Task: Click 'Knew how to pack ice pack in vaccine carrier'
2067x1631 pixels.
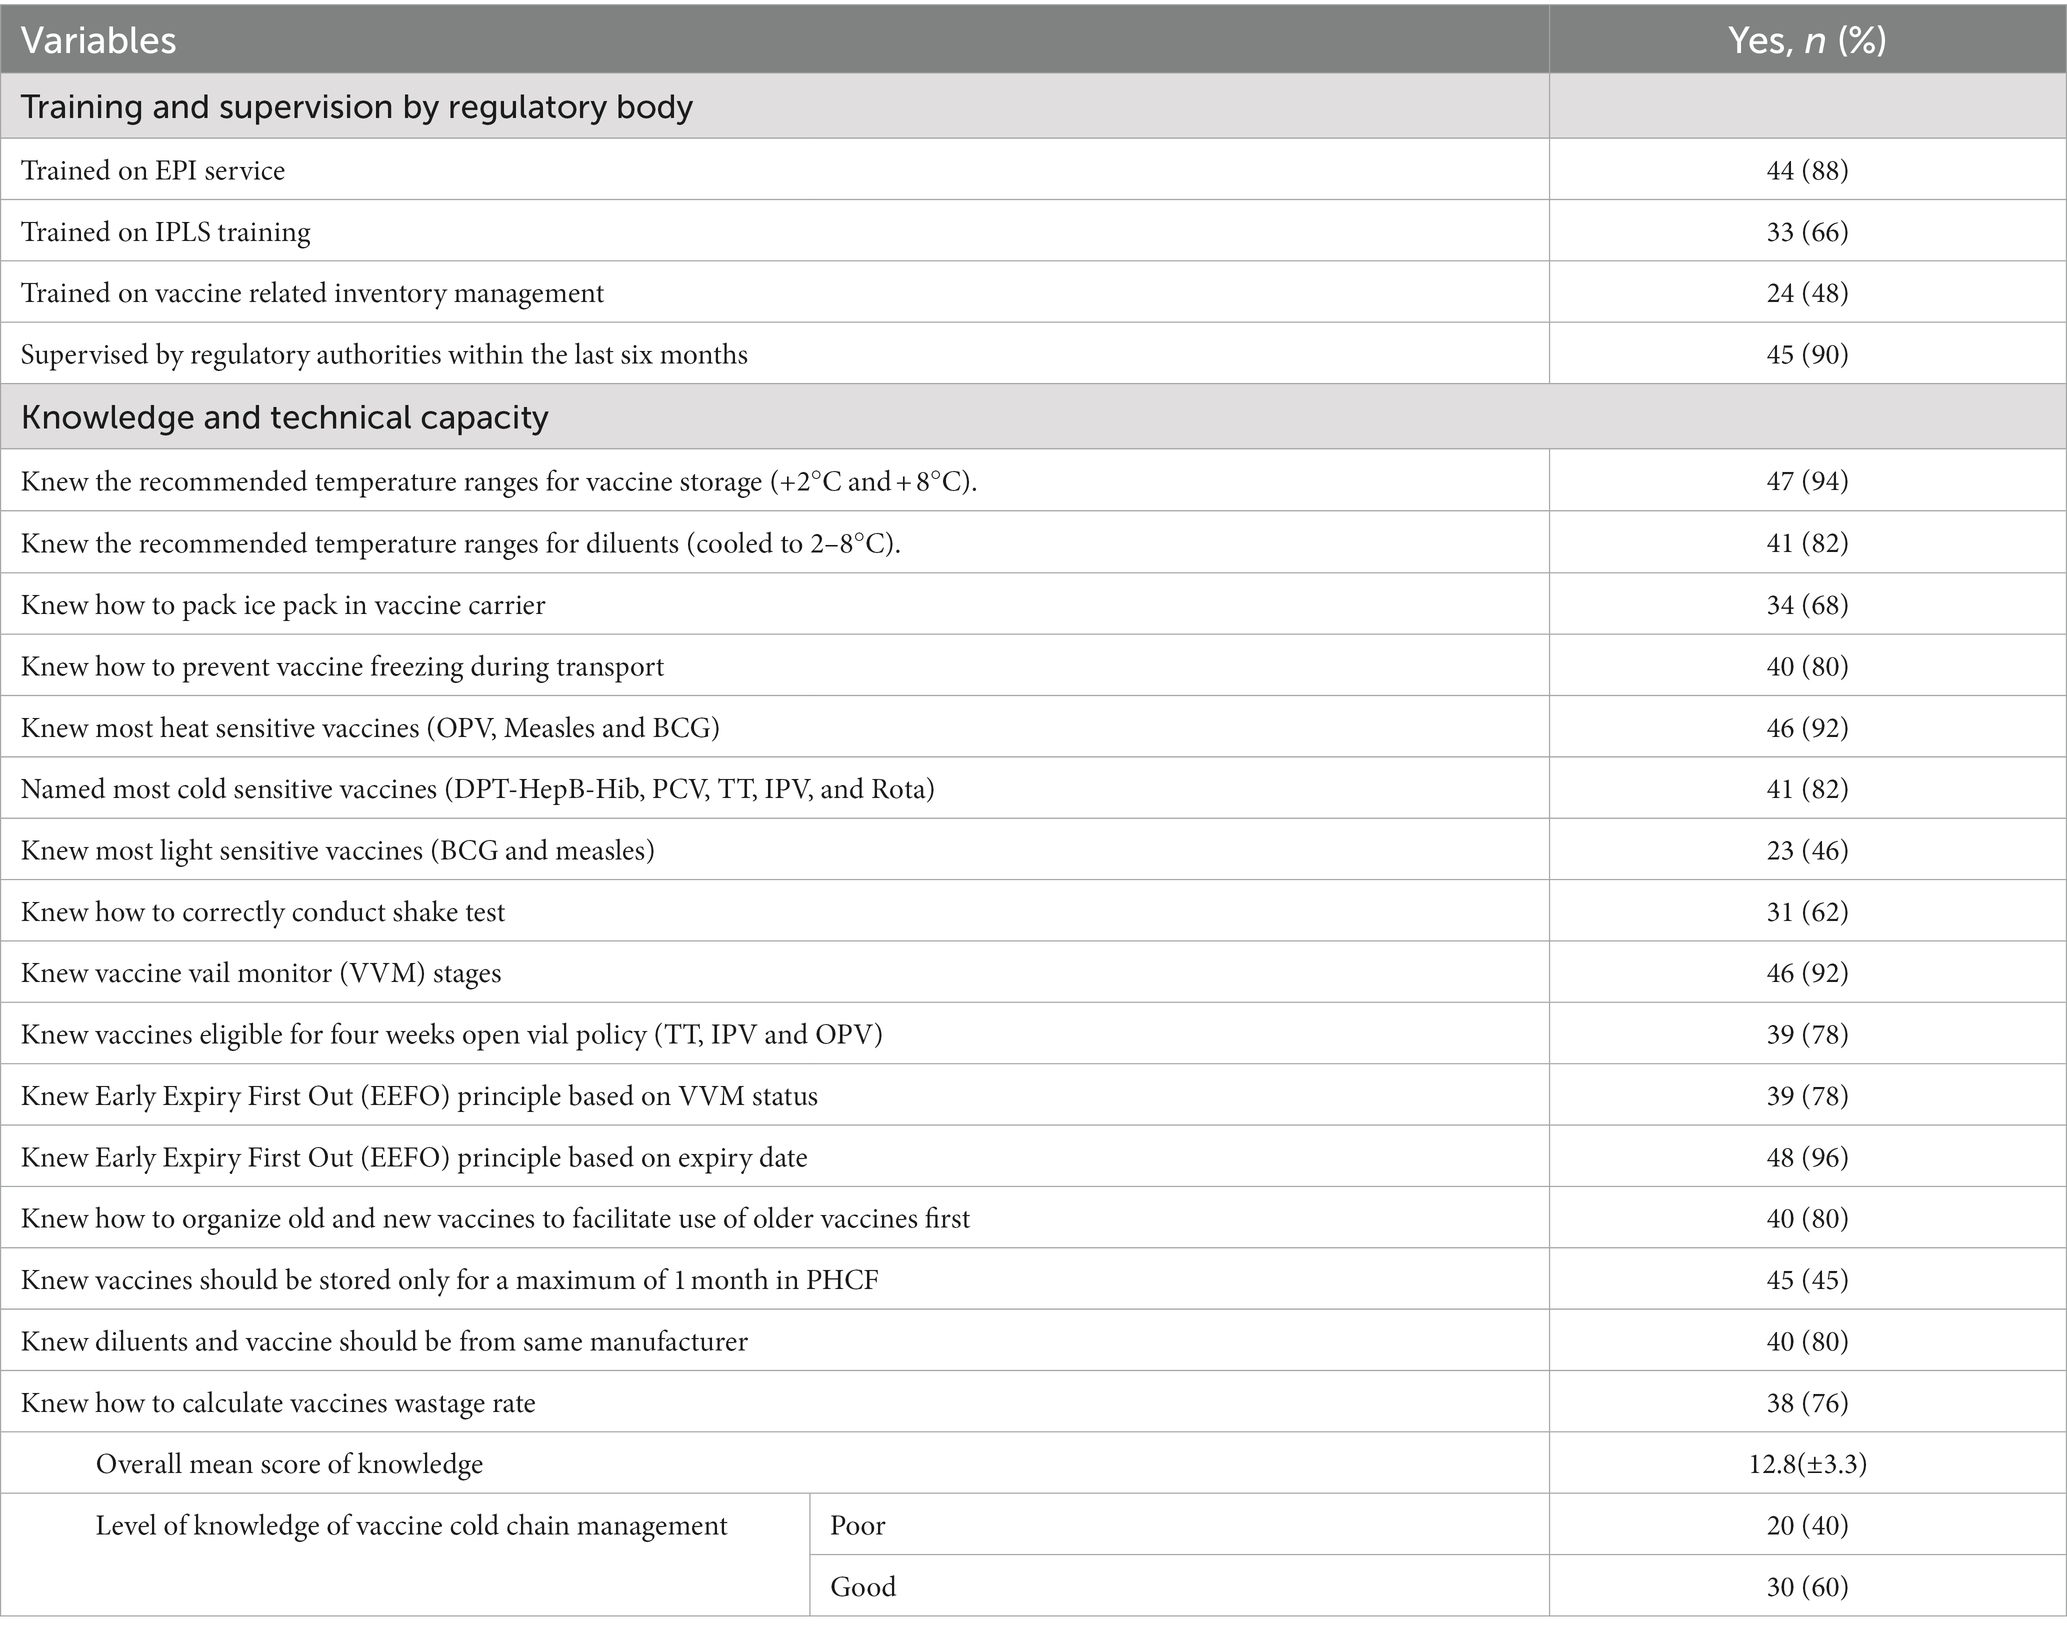Action: pyautogui.click(x=283, y=605)
